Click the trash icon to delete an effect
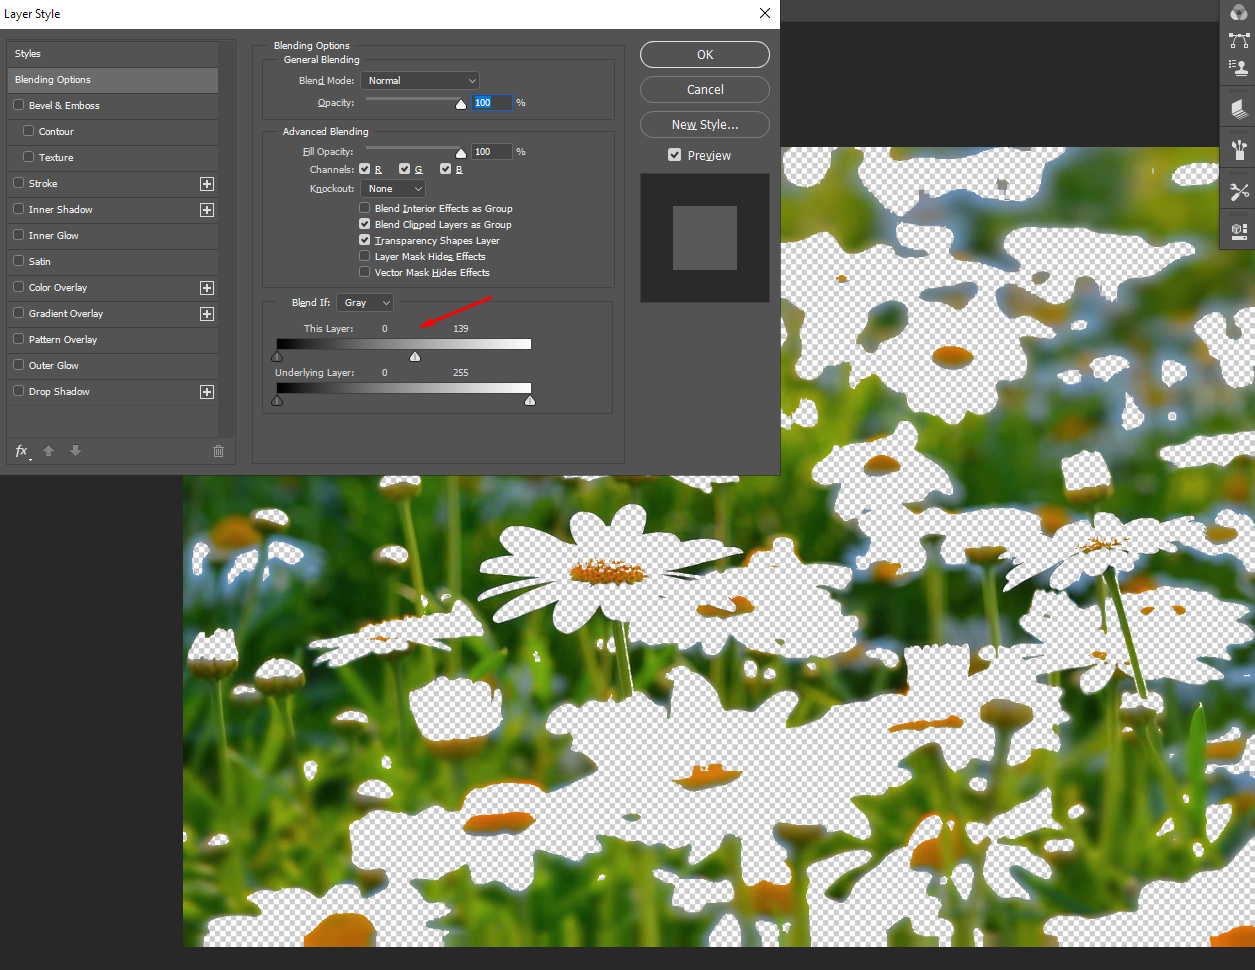Image resolution: width=1255 pixels, height=970 pixels. click(x=218, y=451)
